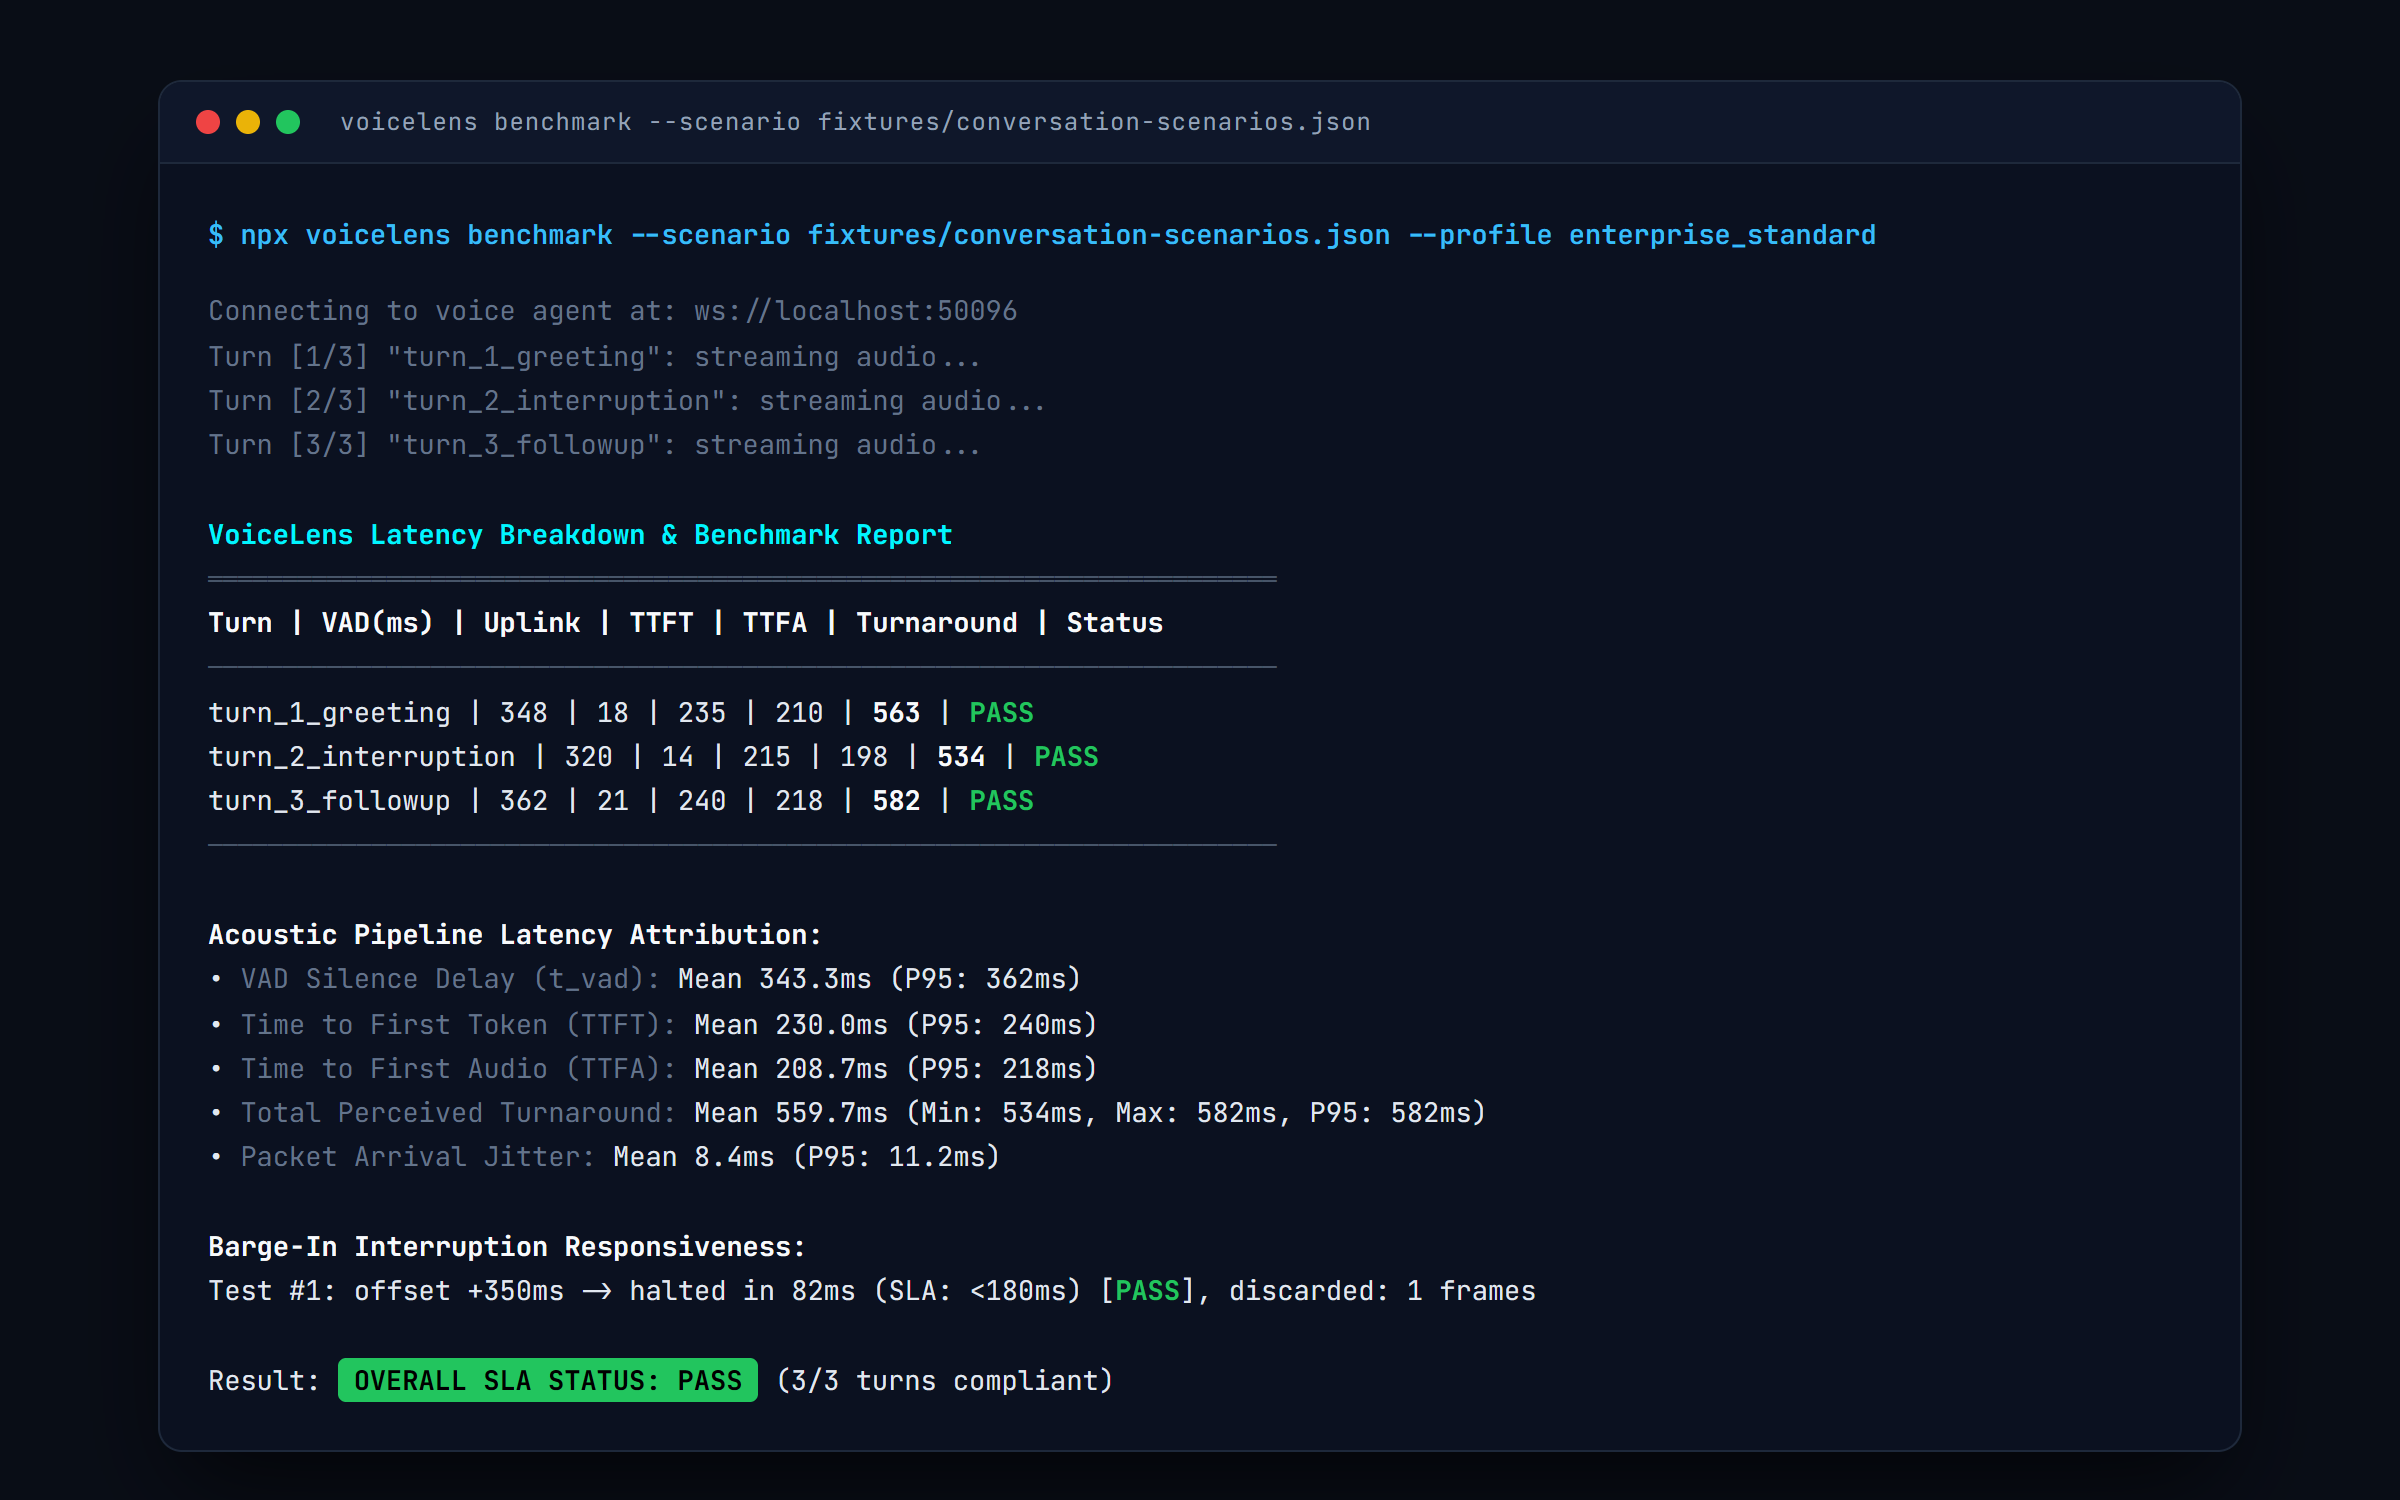The height and width of the screenshot is (1500, 2400).
Task: Click the Barge-In Interruption Responsiveness heading
Action: (x=507, y=1247)
